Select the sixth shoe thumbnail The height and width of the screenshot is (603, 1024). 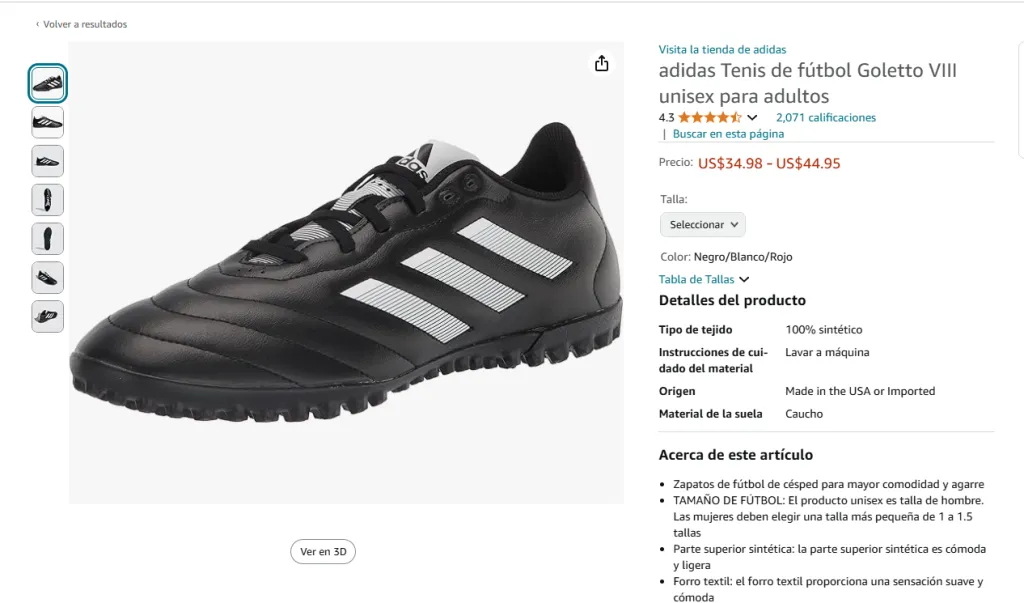(47, 277)
